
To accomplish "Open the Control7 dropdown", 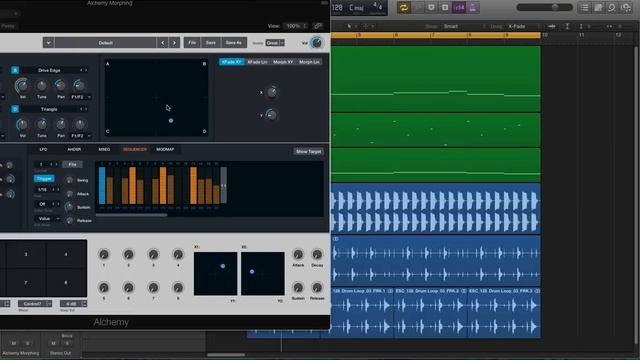I will click(35, 304).
